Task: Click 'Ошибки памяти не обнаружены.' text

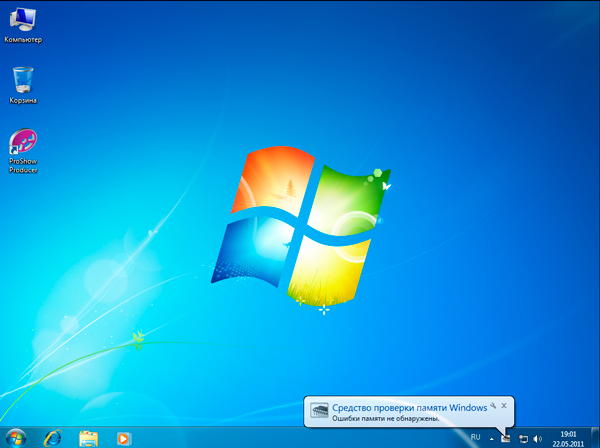Action: click(385, 419)
